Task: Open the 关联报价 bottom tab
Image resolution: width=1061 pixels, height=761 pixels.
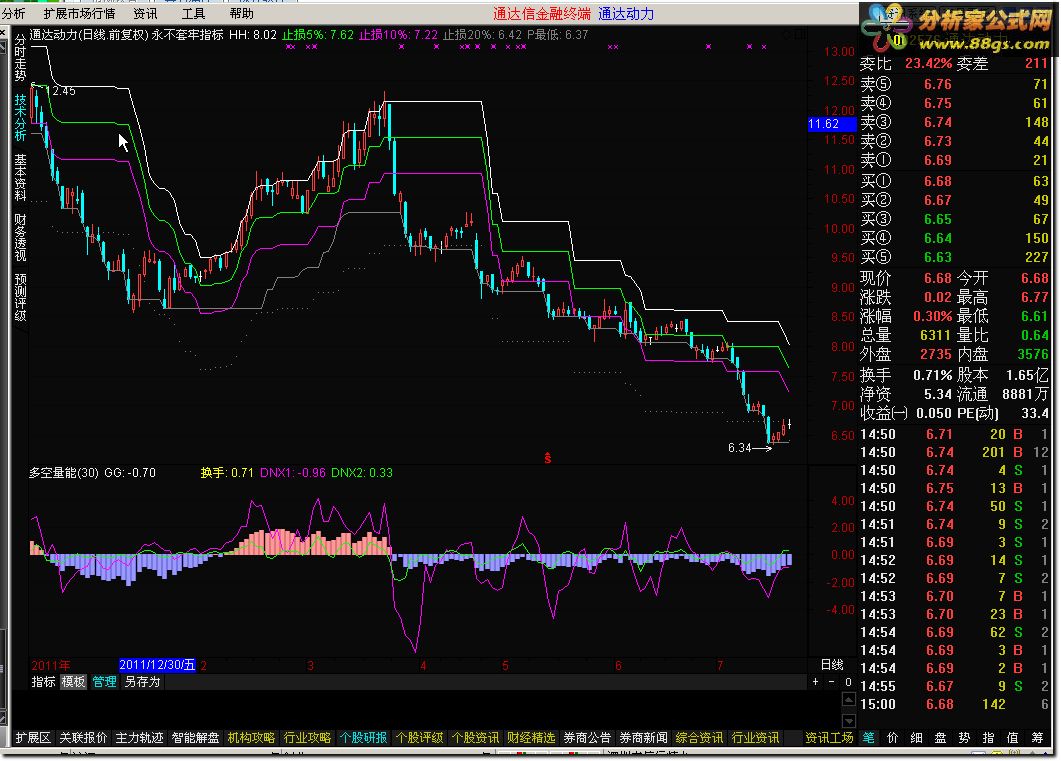Action: (83, 737)
